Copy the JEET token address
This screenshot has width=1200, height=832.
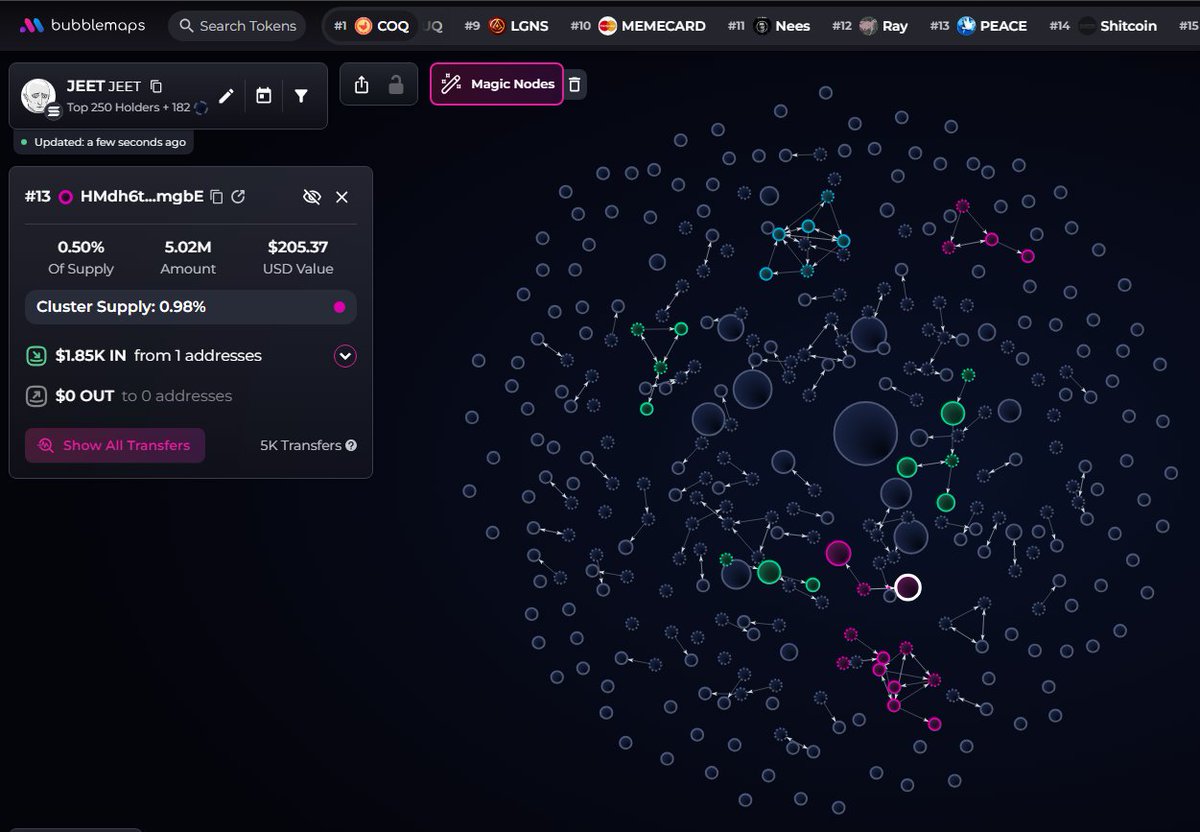point(156,87)
